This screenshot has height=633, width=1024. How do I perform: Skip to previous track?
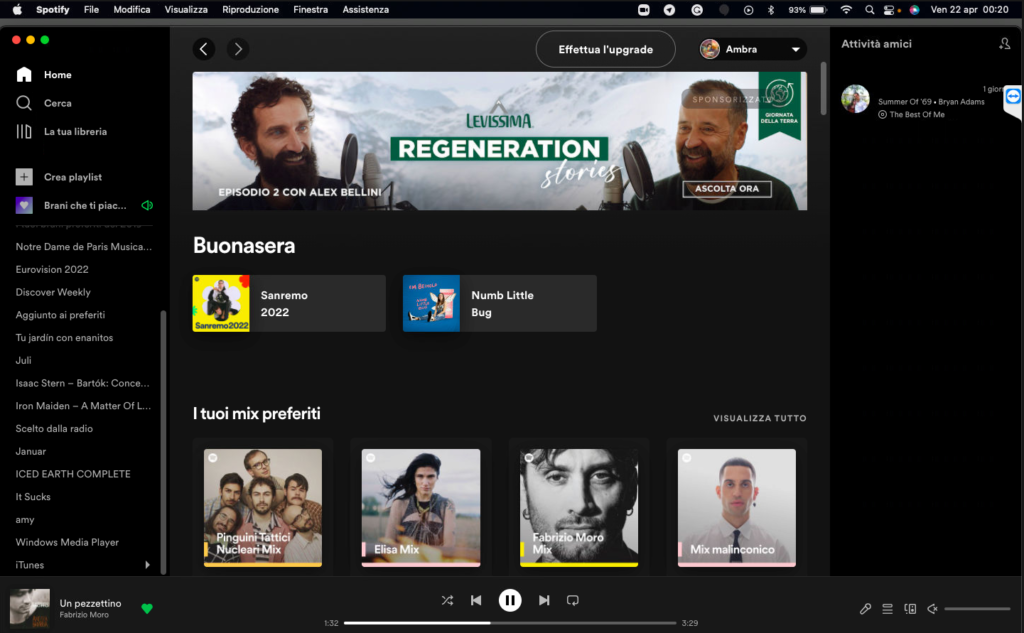(476, 600)
